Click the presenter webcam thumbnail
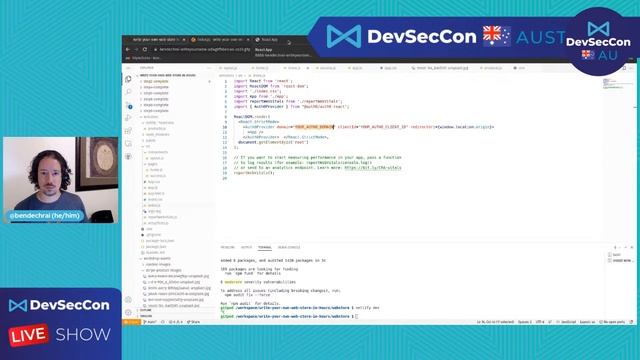 tap(60, 180)
